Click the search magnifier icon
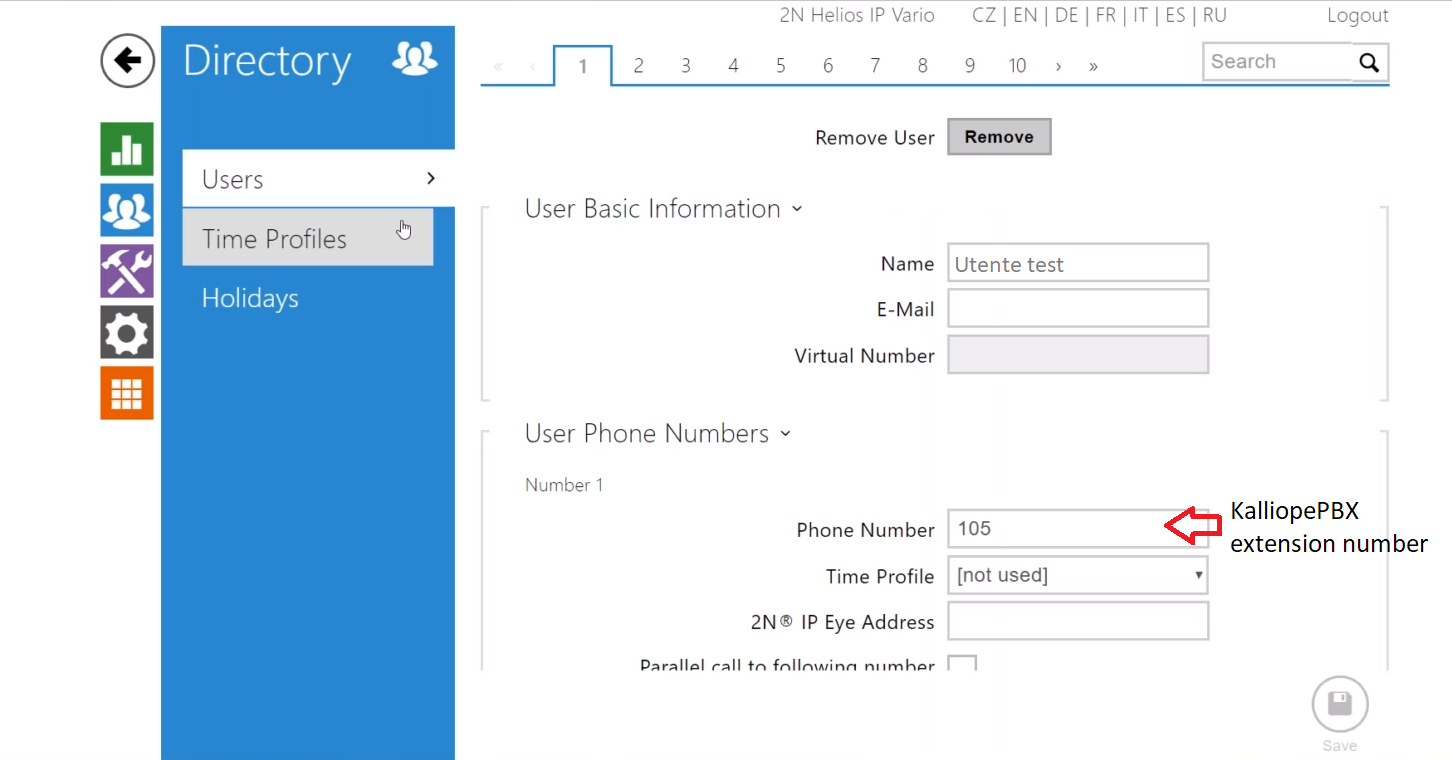The height and width of the screenshot is (760, 1452). 1369,63
